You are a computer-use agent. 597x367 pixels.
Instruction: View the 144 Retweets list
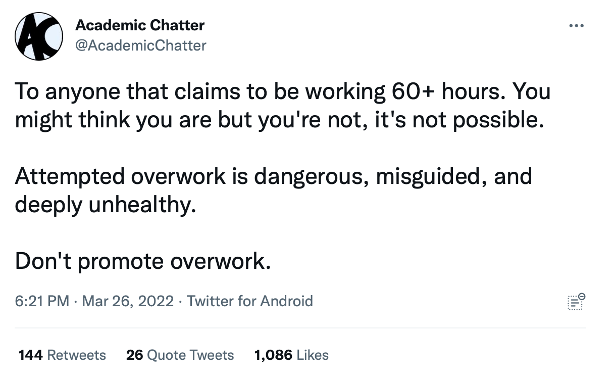pos(62,355)
